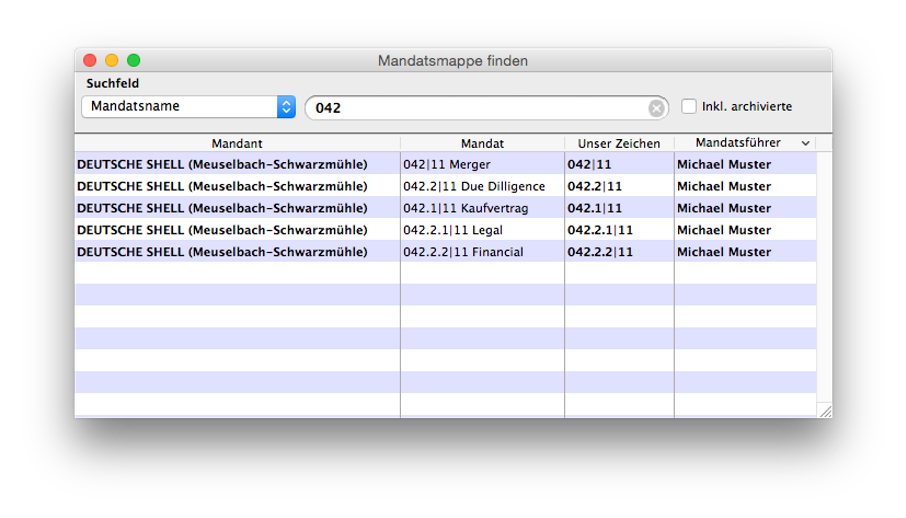Click the window resize grip icon
Viewport: 906px width, 518px height.
[825, 410]
